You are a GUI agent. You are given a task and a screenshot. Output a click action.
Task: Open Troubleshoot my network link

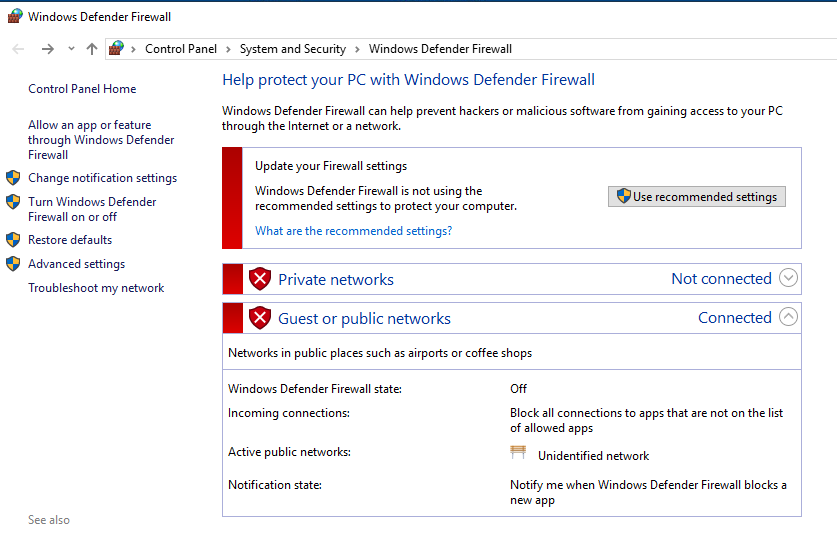point(96,288)
